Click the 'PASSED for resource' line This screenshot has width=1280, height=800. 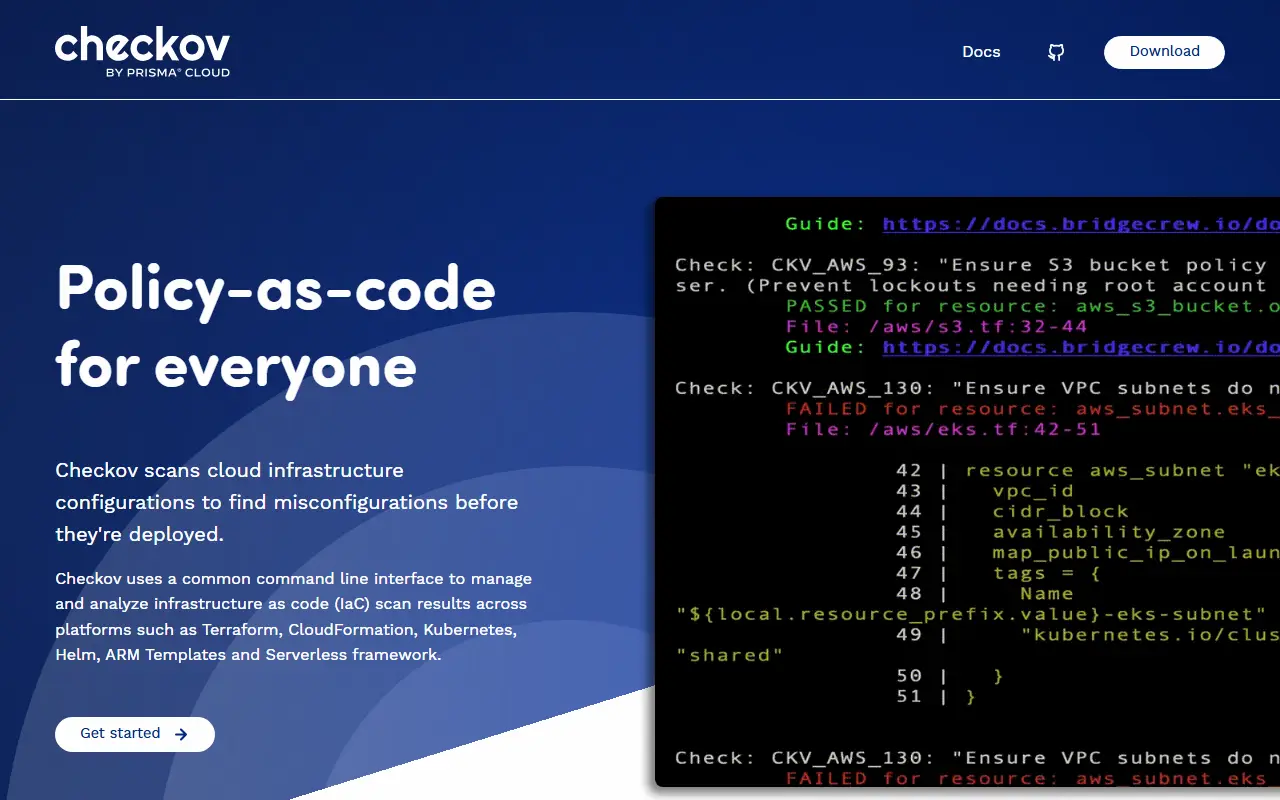1033,306
